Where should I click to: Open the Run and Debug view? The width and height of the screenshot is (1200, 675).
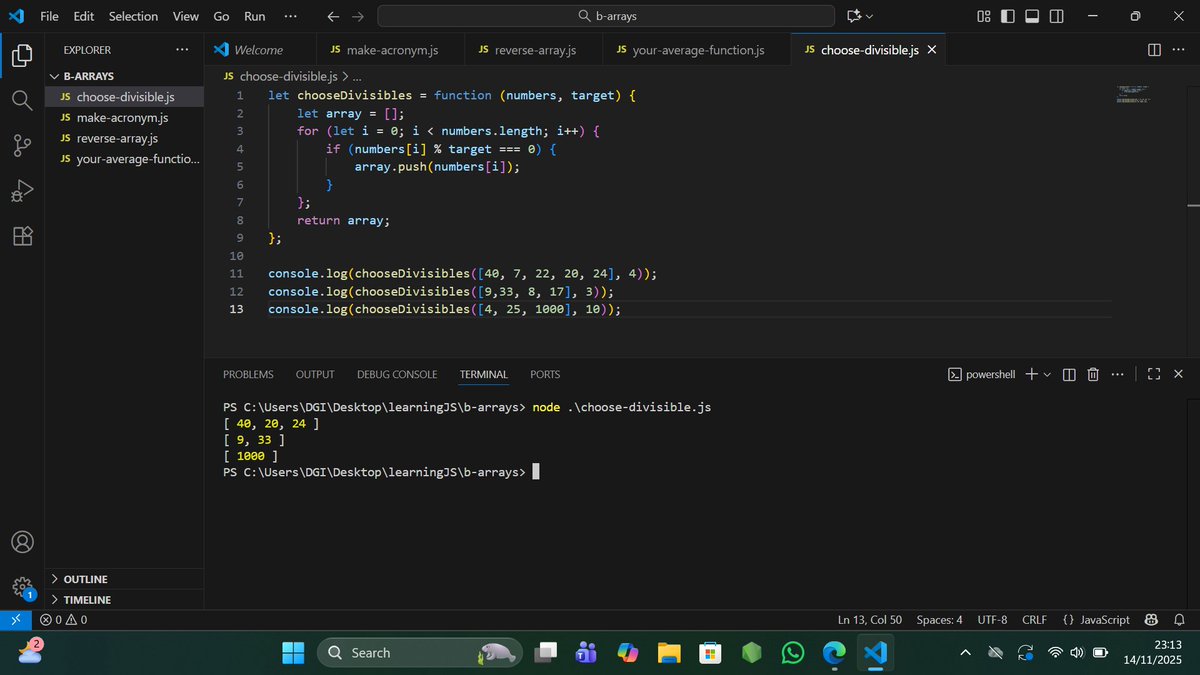coord(22,190)
